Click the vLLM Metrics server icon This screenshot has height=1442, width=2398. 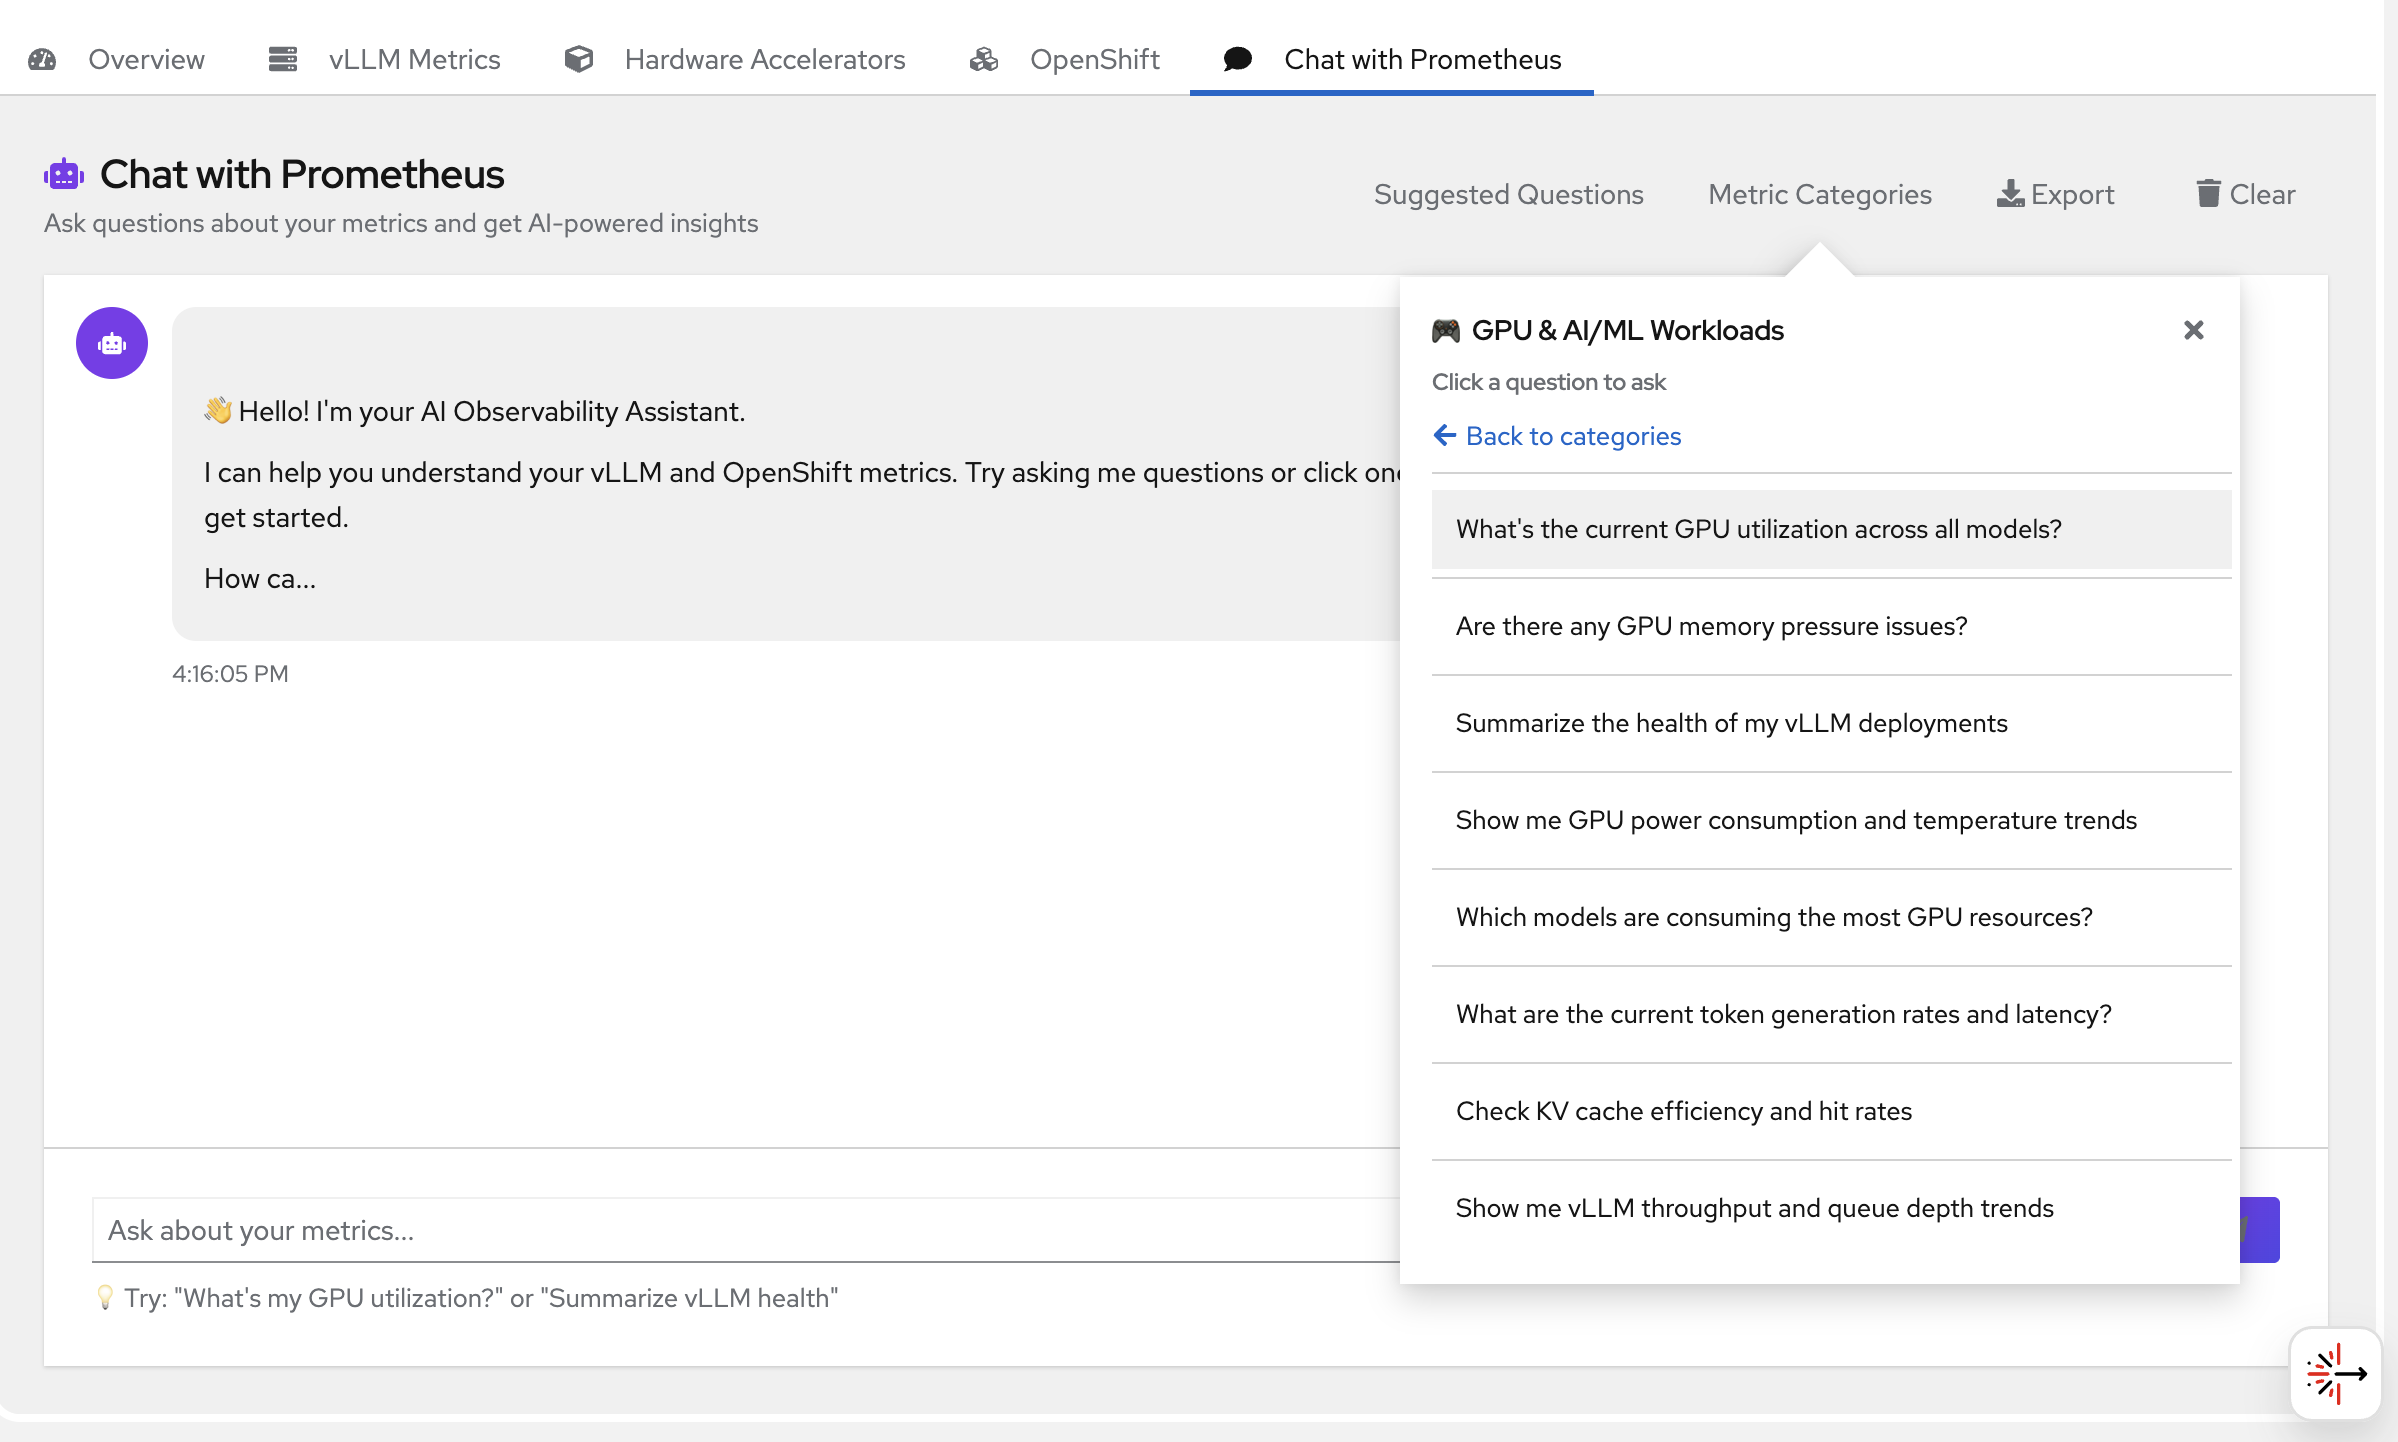point(281,59)
